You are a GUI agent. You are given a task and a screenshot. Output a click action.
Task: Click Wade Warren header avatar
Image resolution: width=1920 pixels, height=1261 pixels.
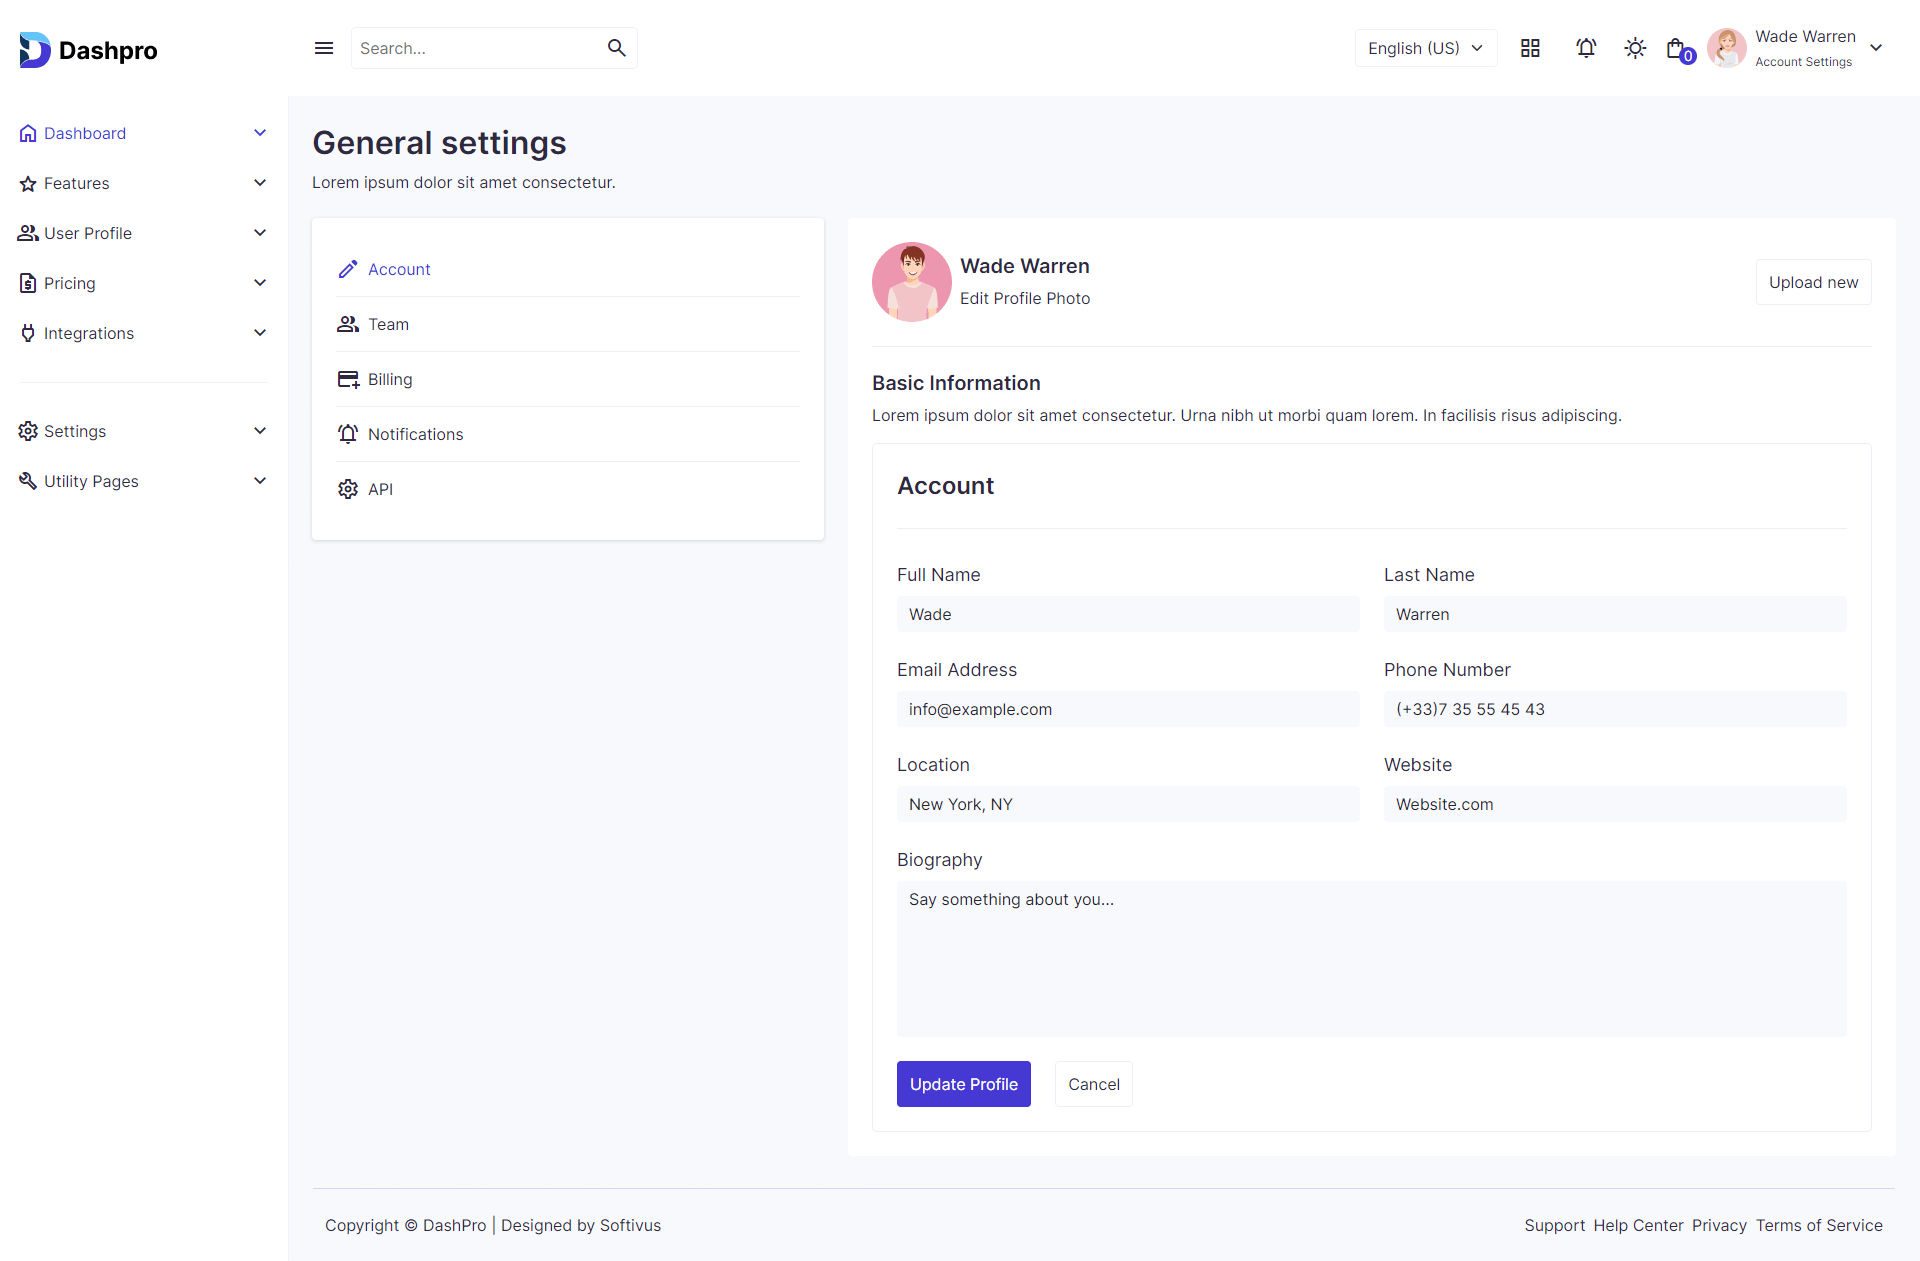[1727, 48]
